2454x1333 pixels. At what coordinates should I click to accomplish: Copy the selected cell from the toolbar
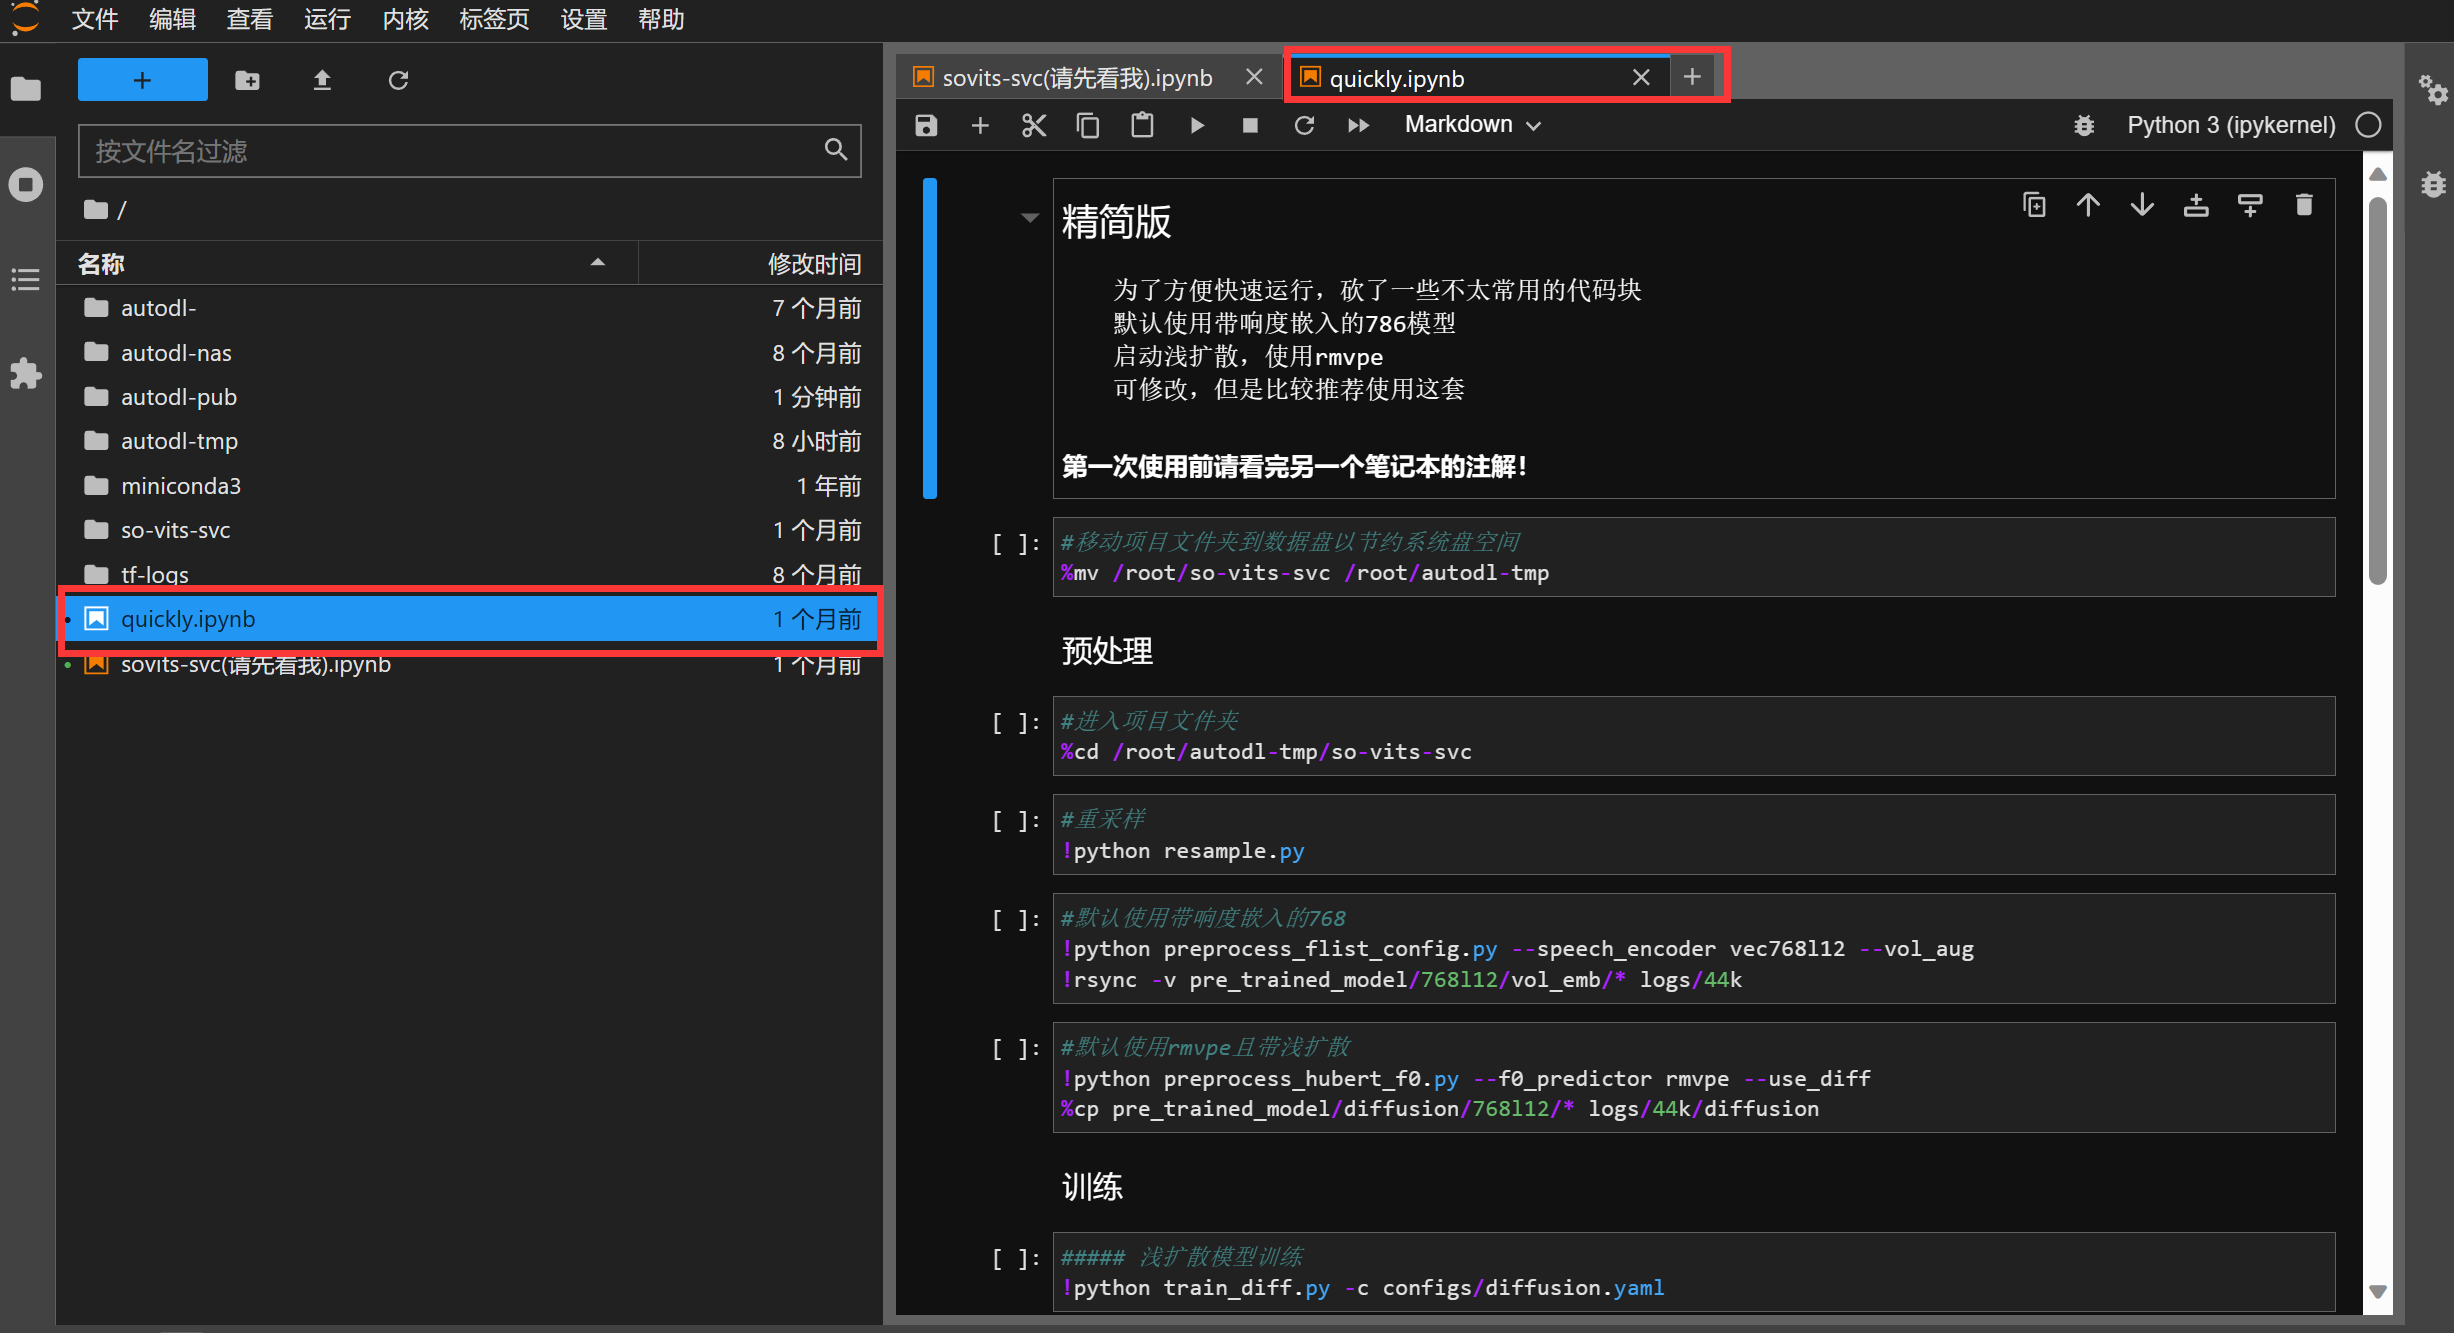[x=1088, y=125]
